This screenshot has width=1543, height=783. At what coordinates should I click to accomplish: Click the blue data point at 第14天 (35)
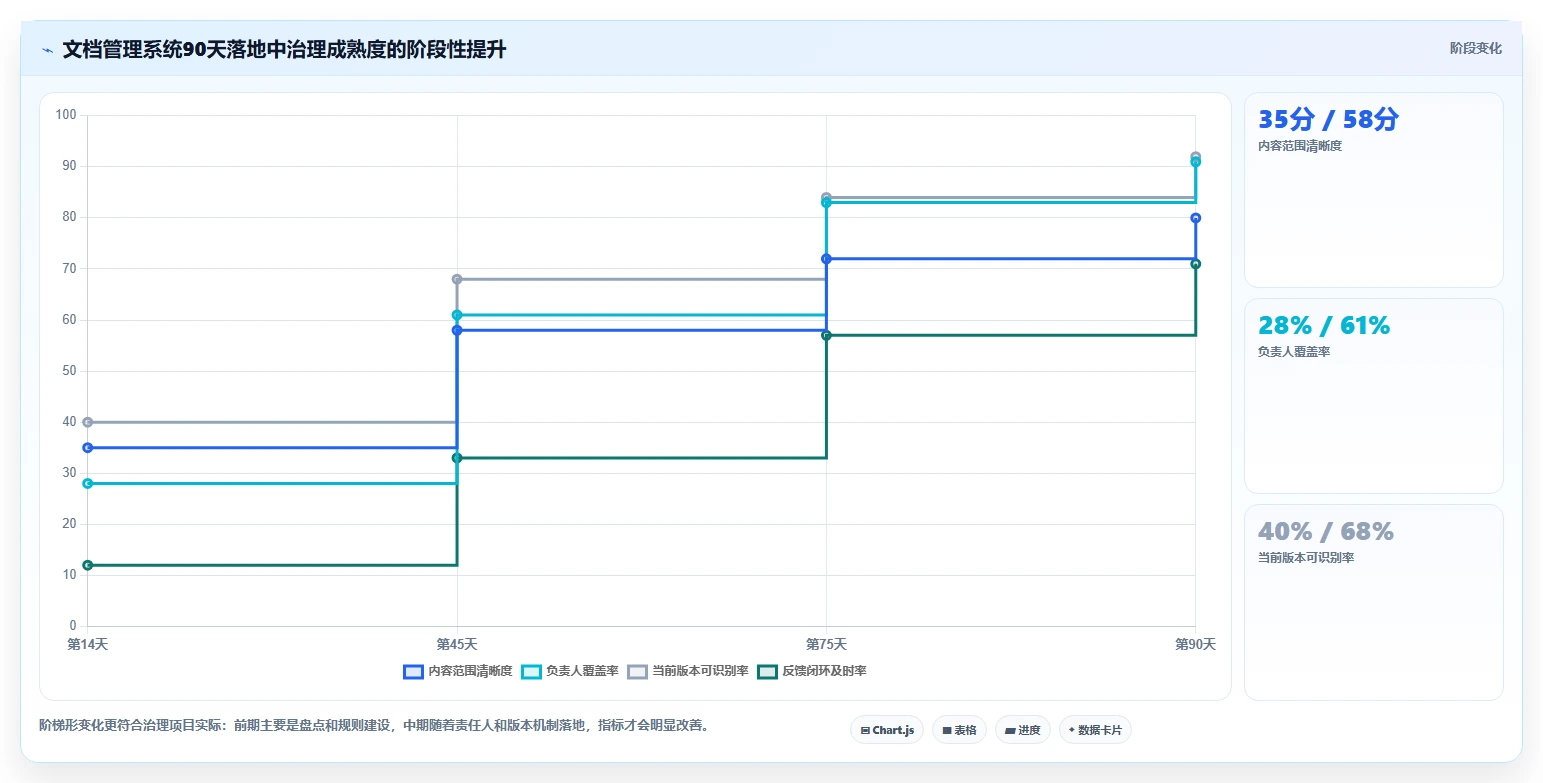click(x=87, y=448)
